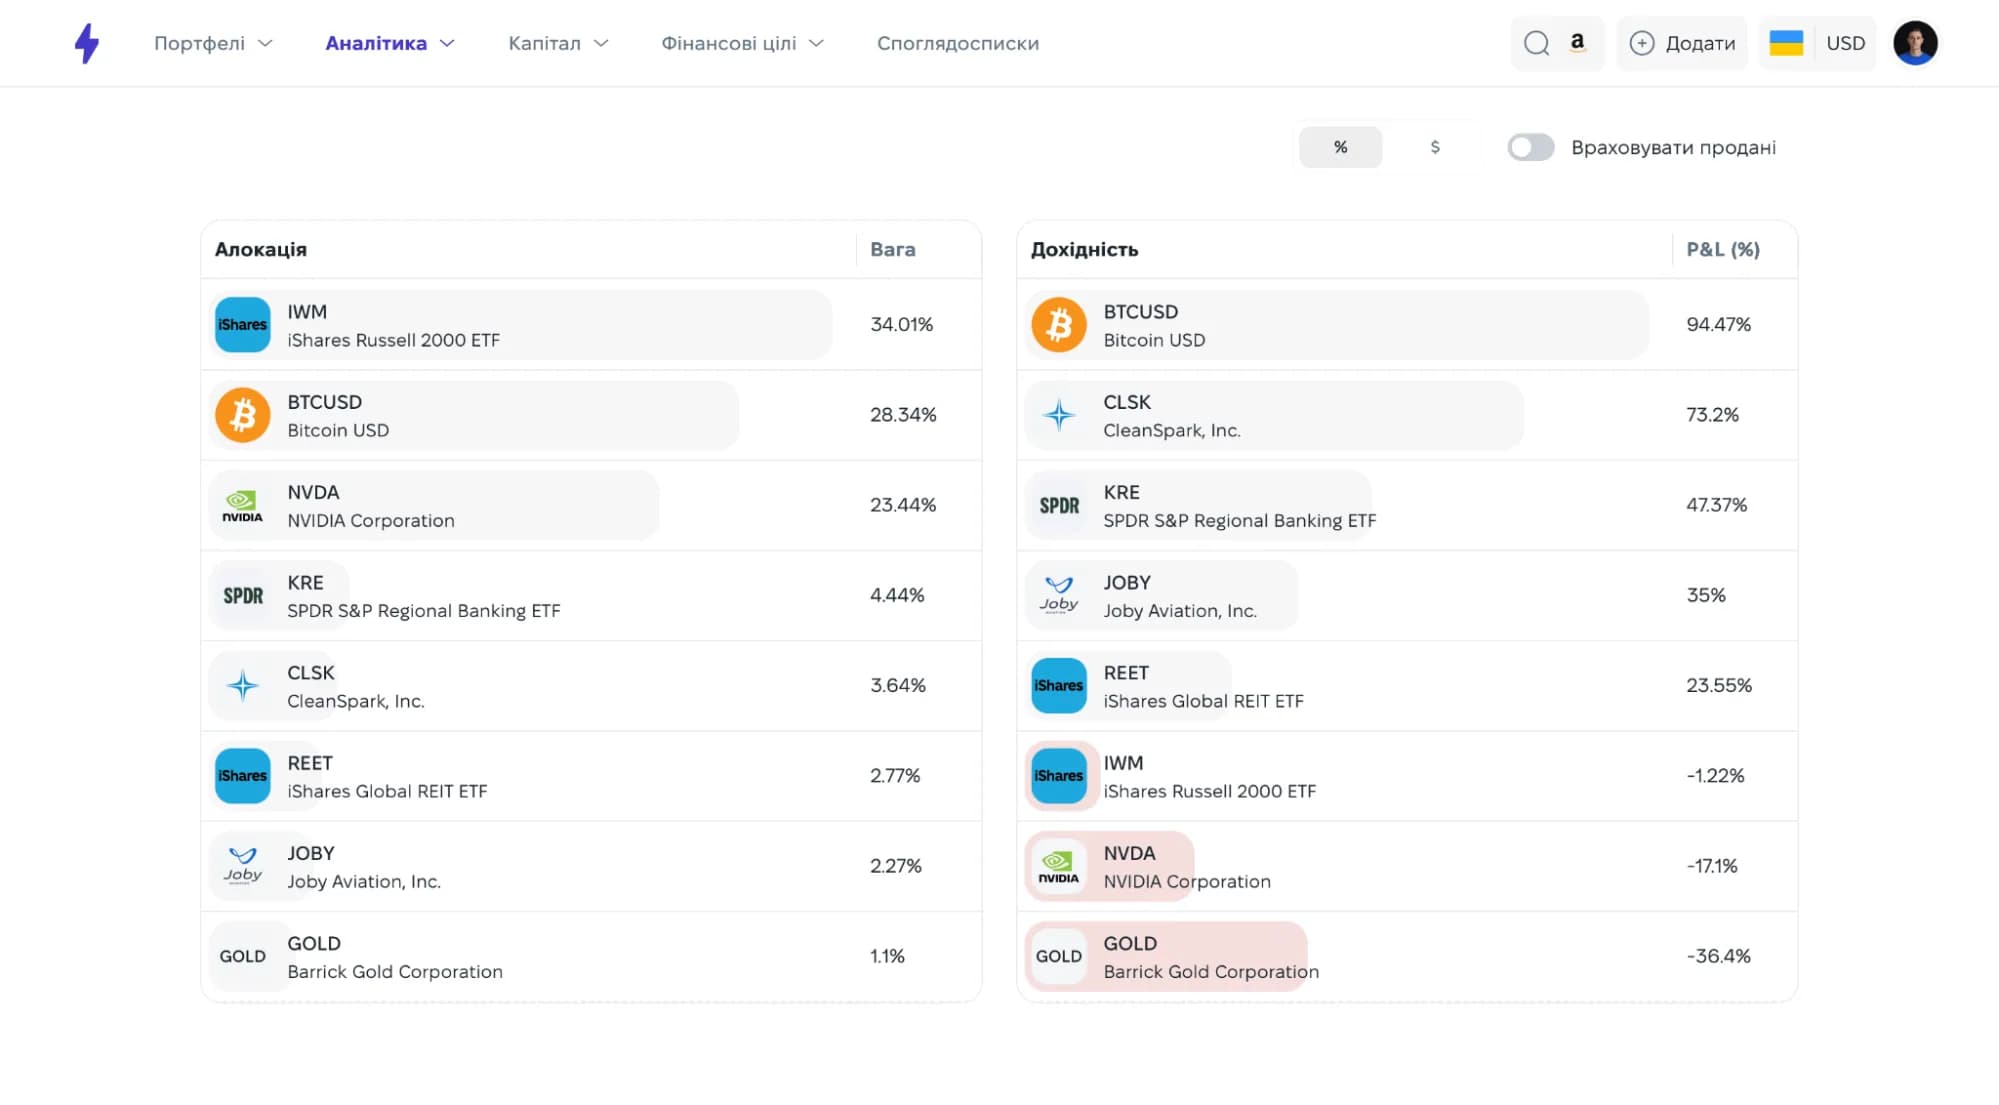Open CleanSpark, Inc. name in Алокація
This screenshot has height=1105, width=1999.
[x=356, y=701]
